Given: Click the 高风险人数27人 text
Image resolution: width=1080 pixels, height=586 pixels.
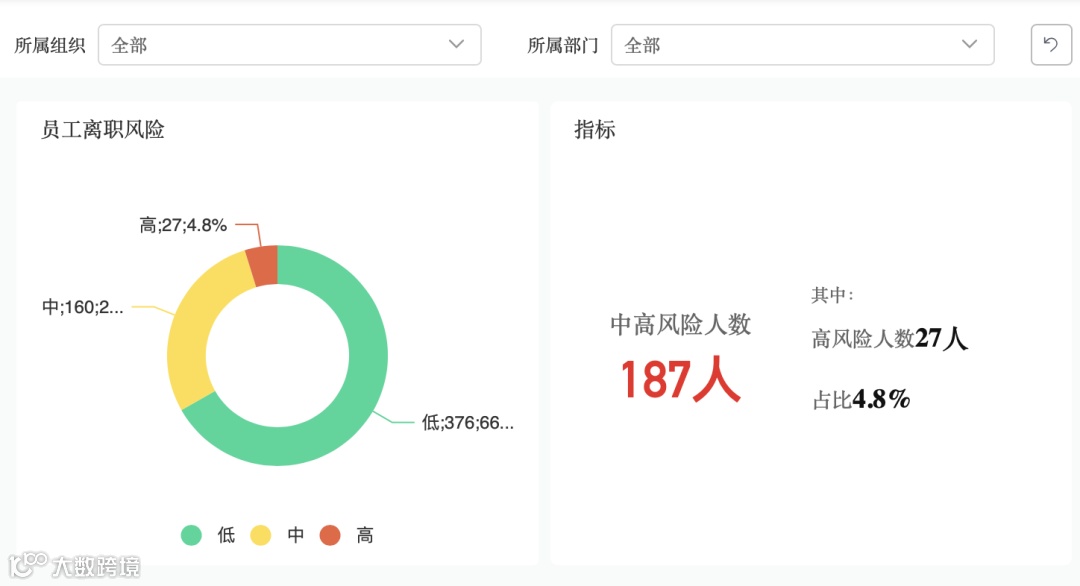Looking at the screenshot, I should click(889, 338).
